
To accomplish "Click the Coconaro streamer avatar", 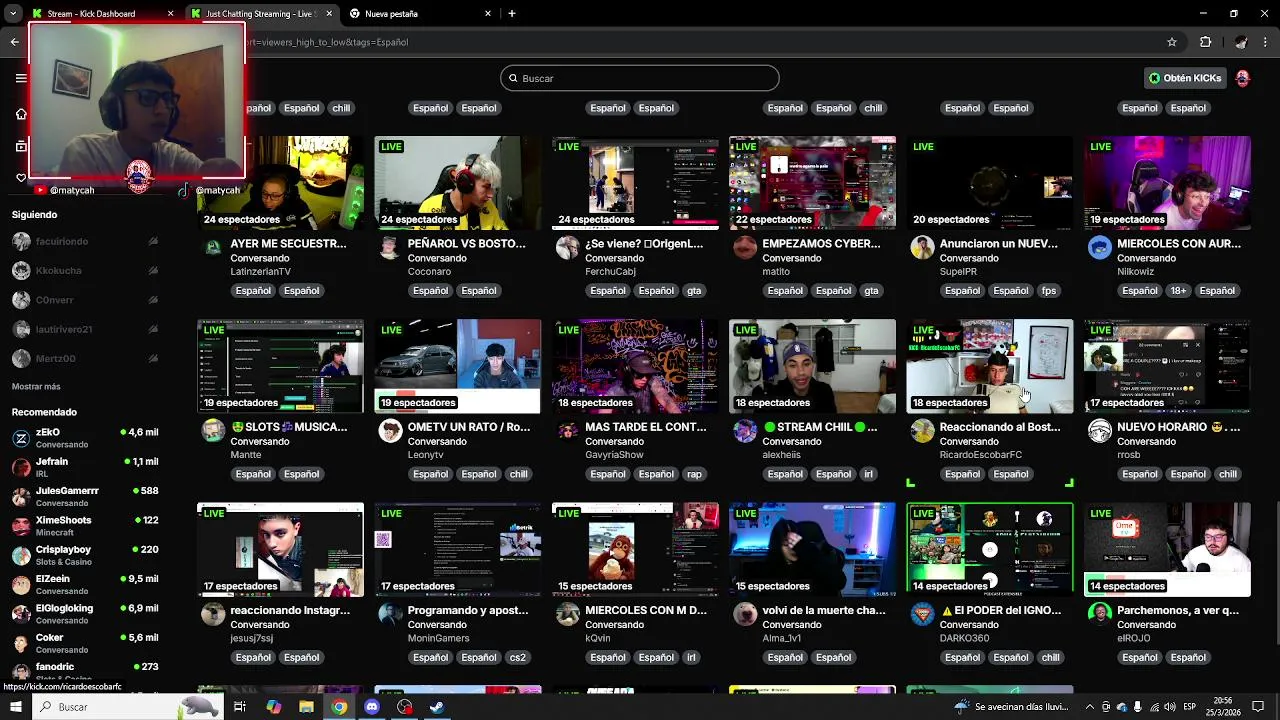I will [390, 248].
